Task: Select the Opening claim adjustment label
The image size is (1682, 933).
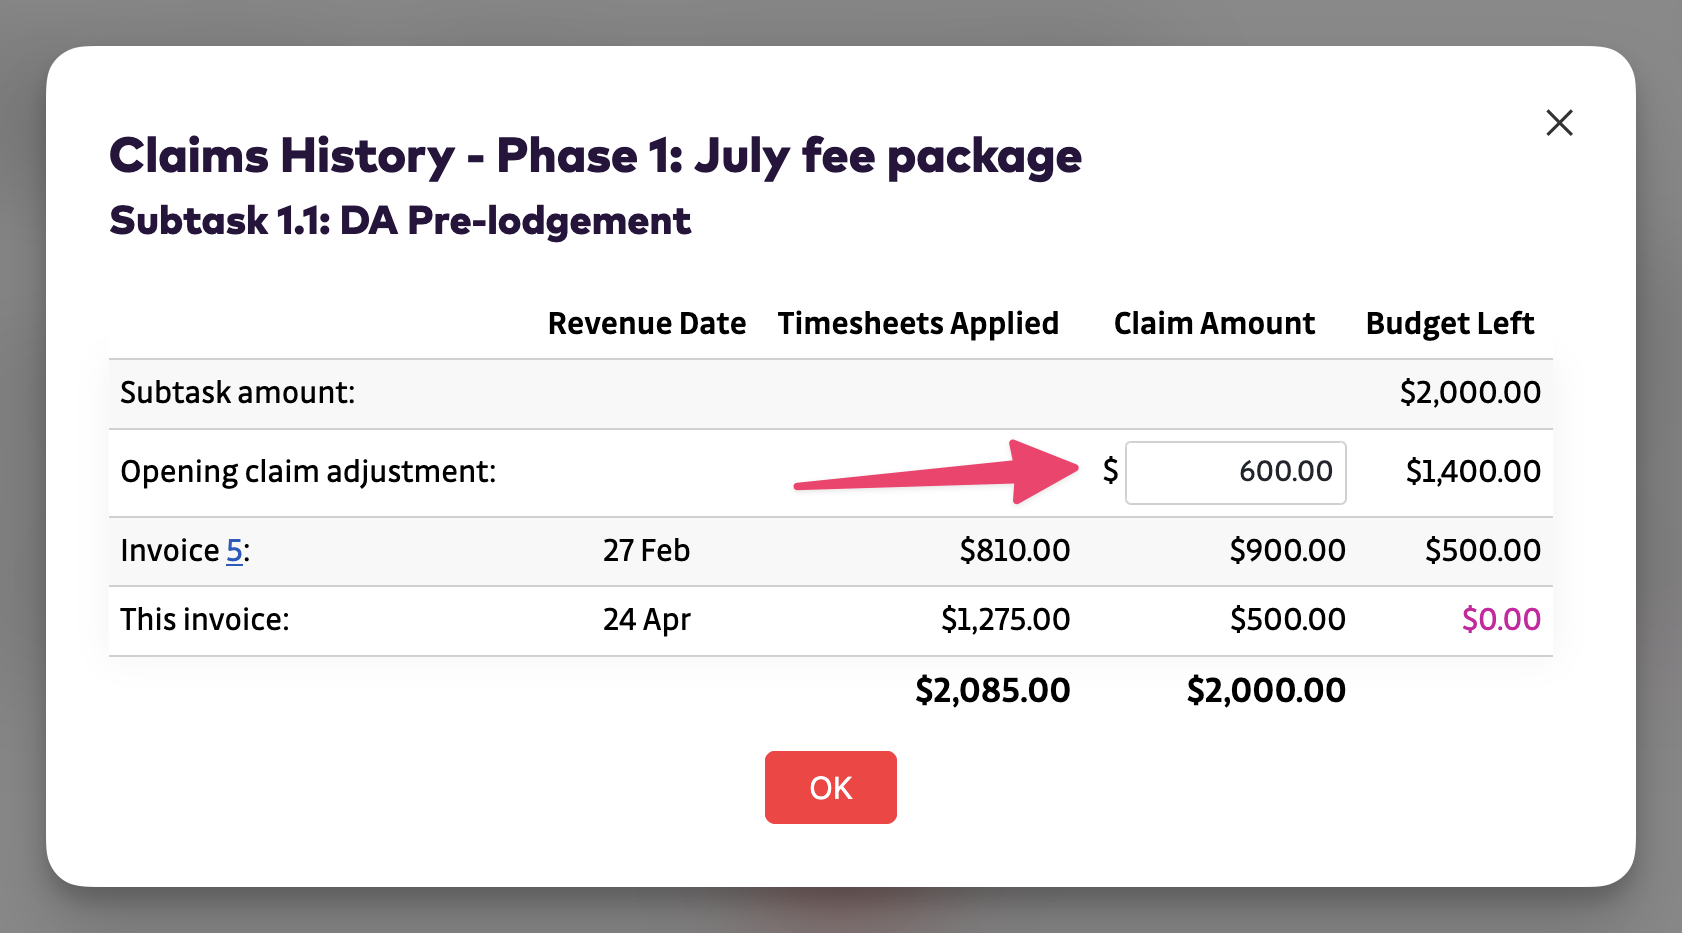Action: coord(308,471)
